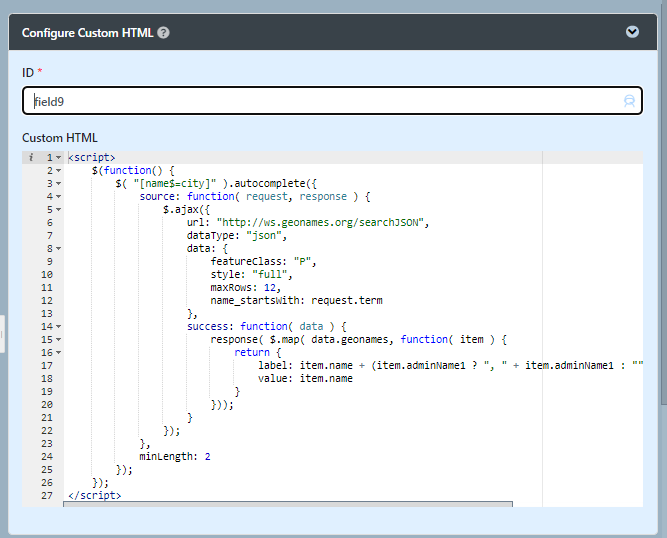Toggle fold arrow for success function on line 14
Viewport: 667px width, 538px height.
(59, 327)
